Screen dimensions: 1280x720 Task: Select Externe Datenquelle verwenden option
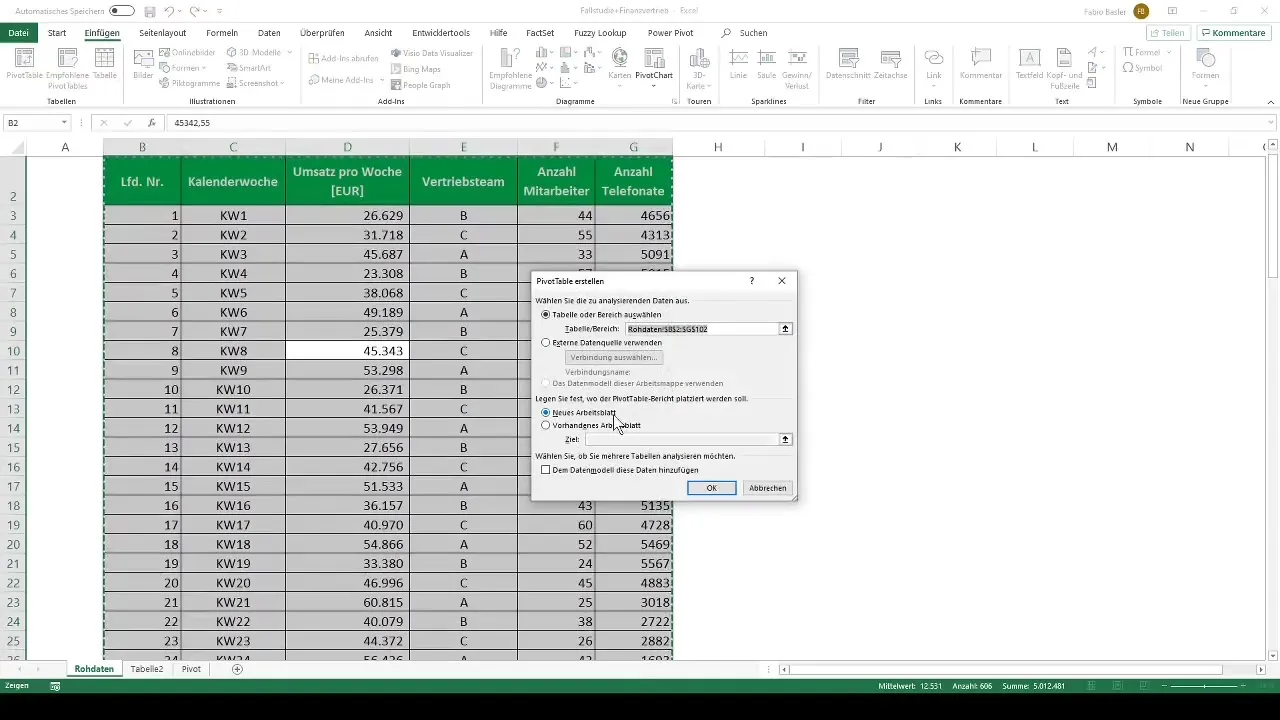(x=545, y=342)
